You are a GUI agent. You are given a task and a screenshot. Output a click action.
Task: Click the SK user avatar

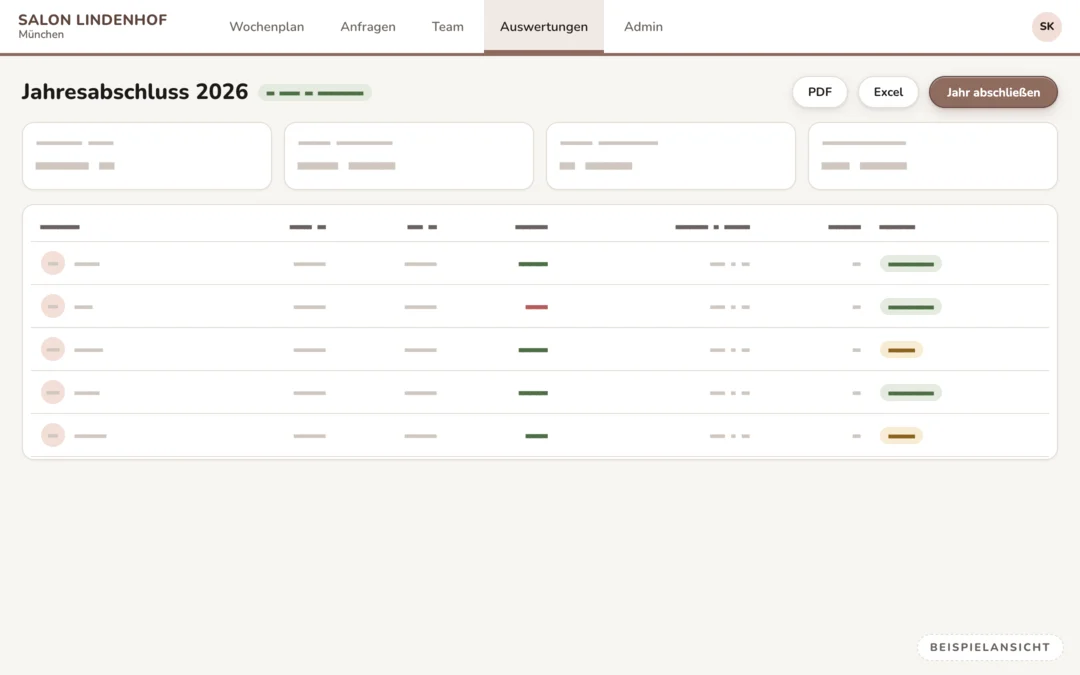[x=1046, y=27]
